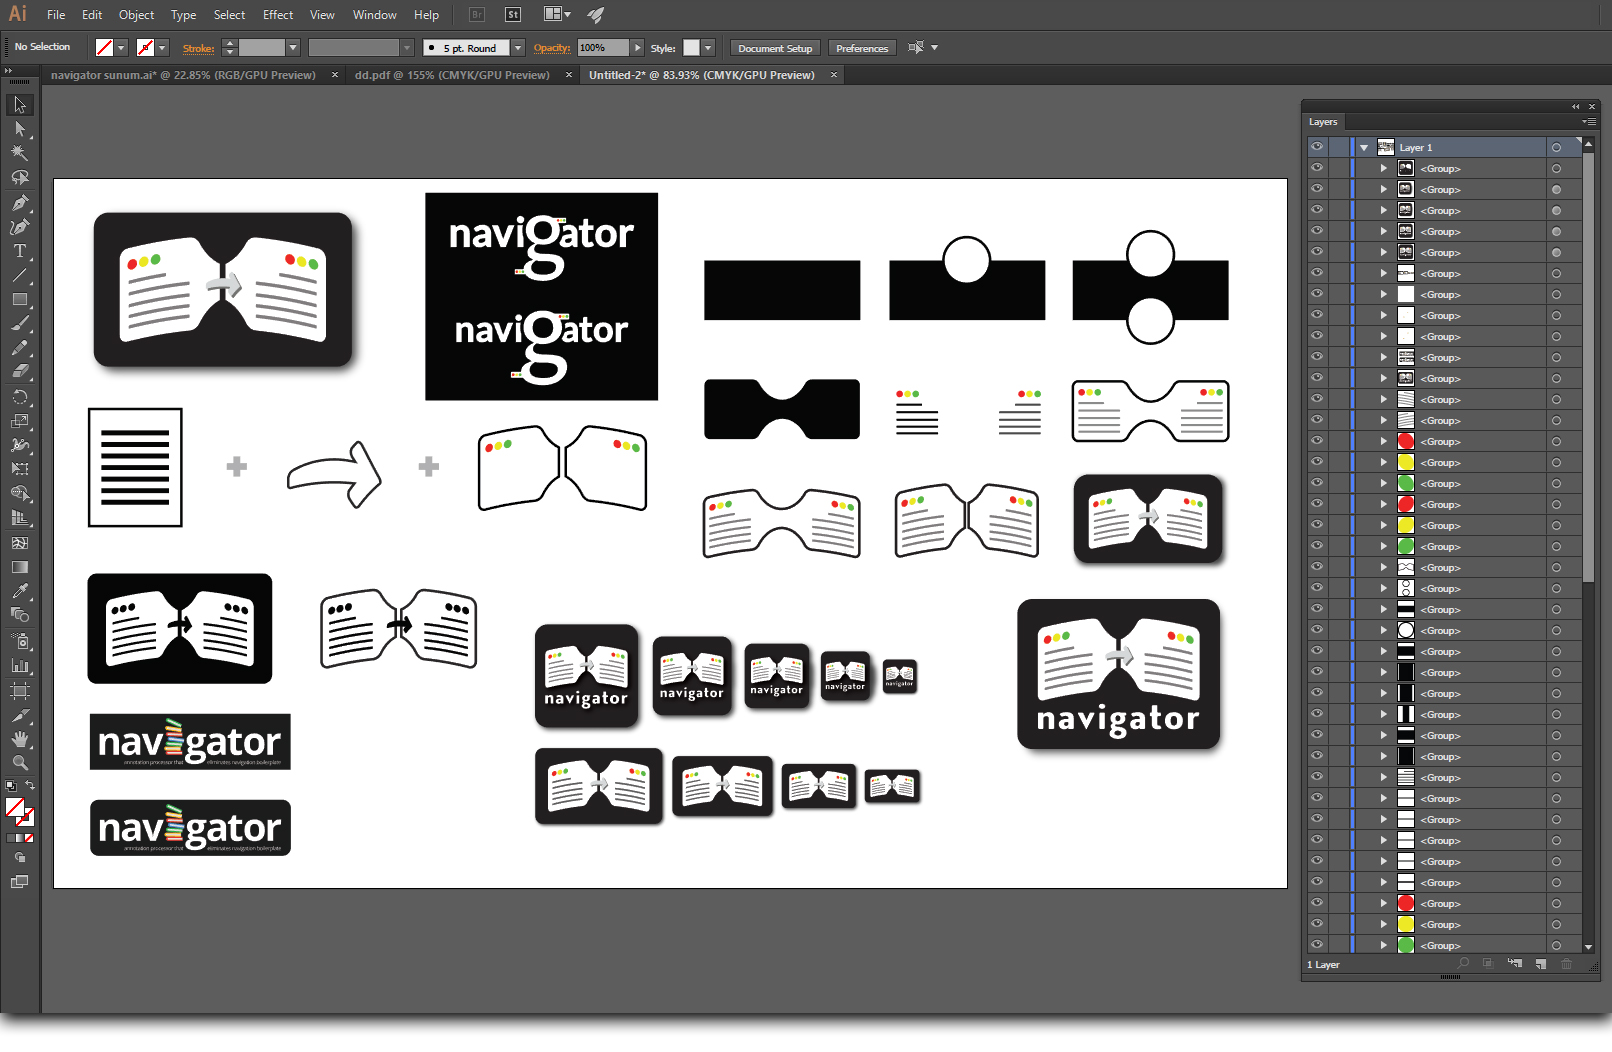Select the Width tool
Screen dimensions: 1612x1052
20,445
